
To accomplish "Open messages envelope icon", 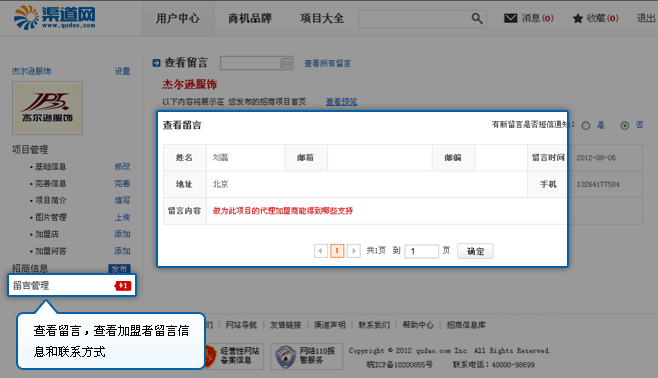I will click(510, 18).
